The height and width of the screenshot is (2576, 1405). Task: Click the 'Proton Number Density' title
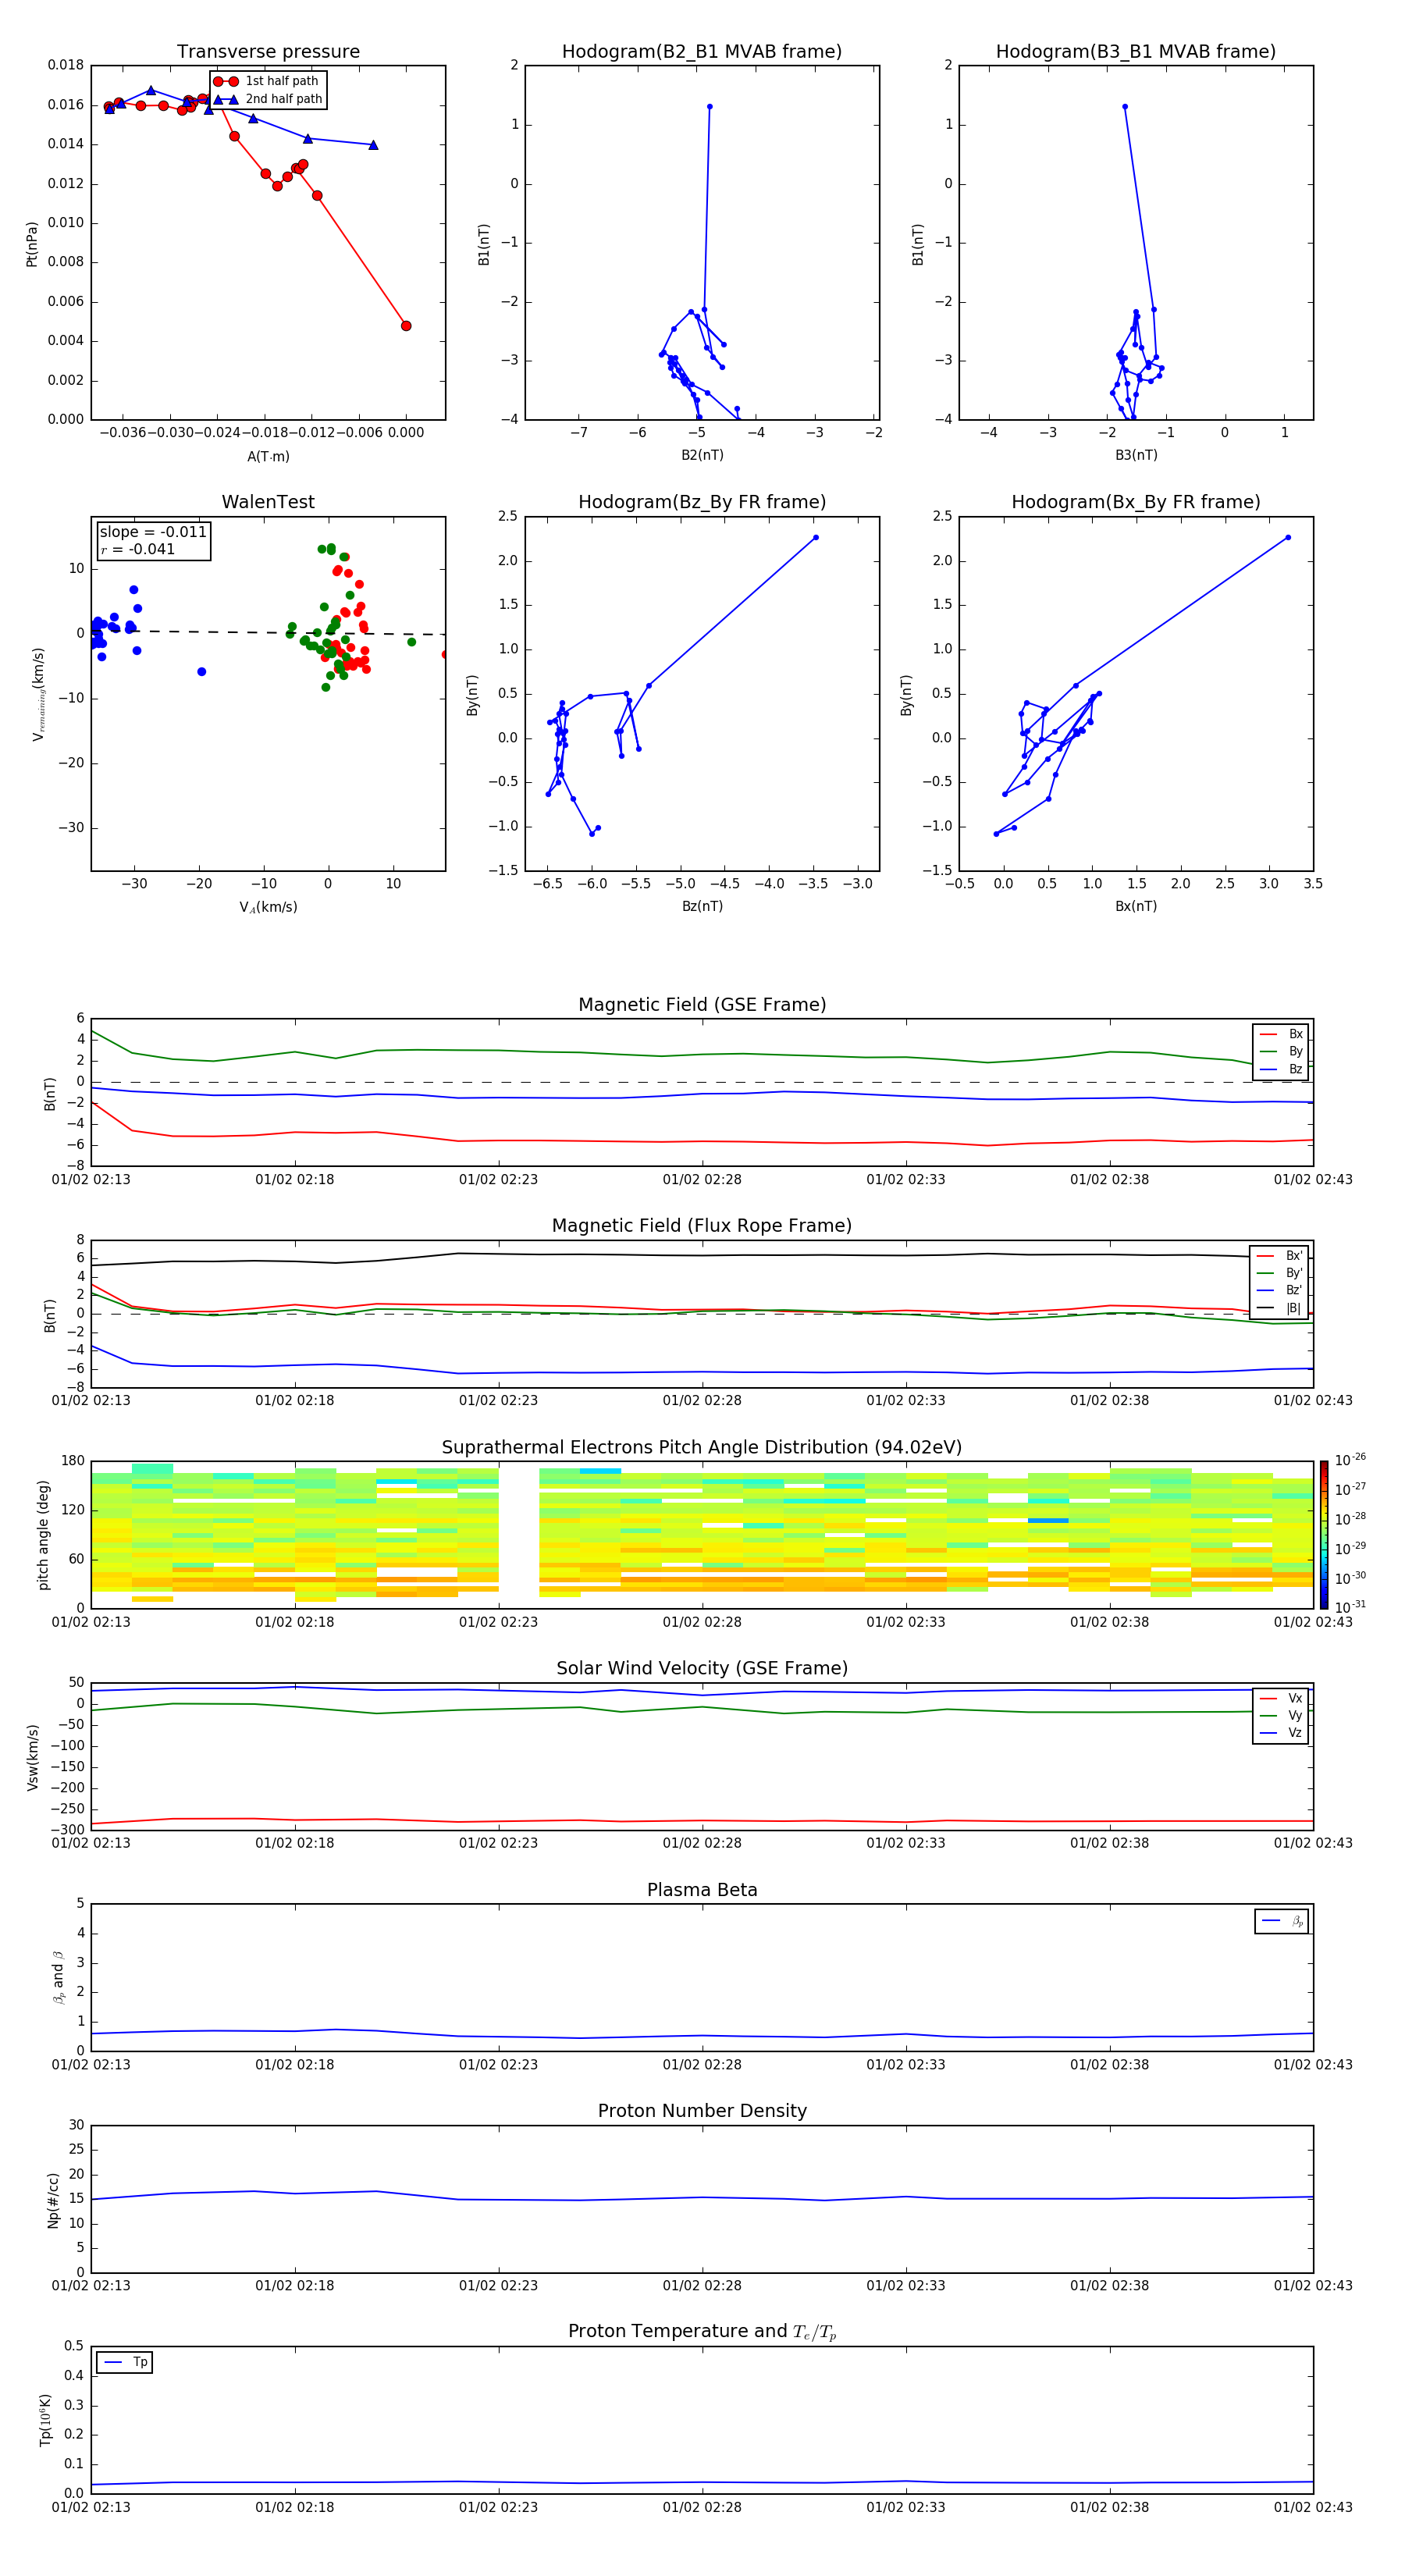[702, 2111]
